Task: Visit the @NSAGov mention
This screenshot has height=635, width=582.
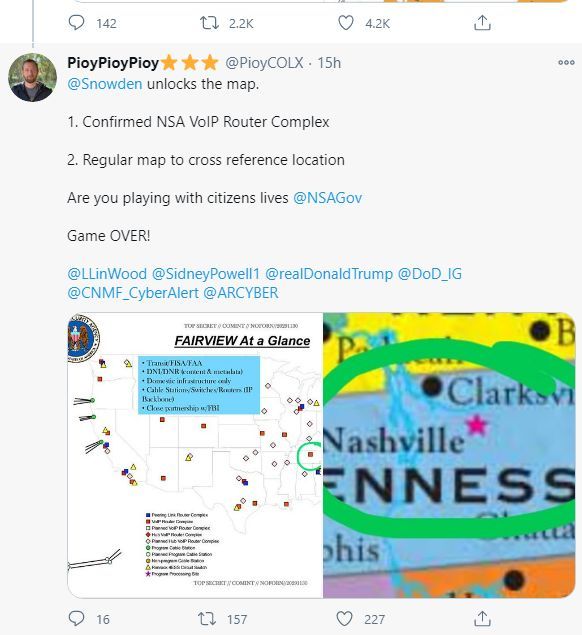Action: [x=327, y=198]
